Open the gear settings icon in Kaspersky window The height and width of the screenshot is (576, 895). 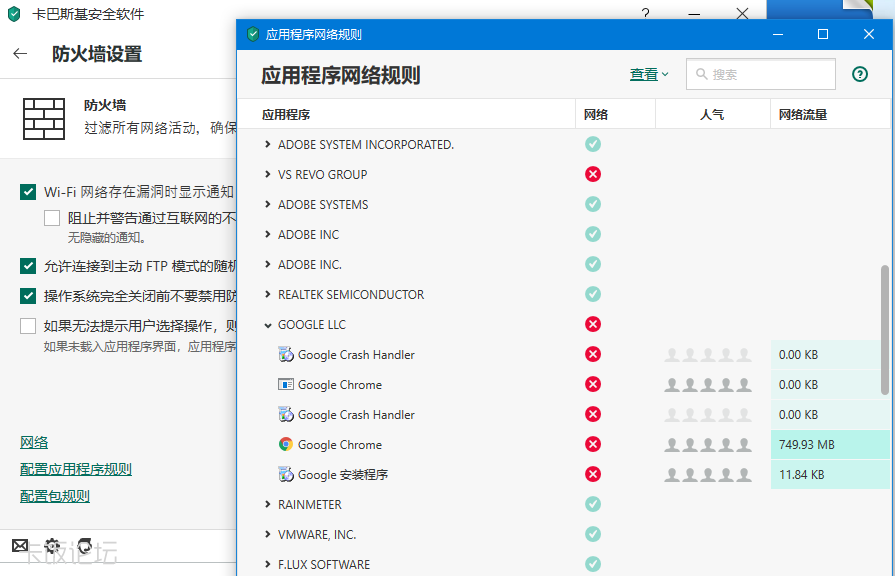point(53,546)
